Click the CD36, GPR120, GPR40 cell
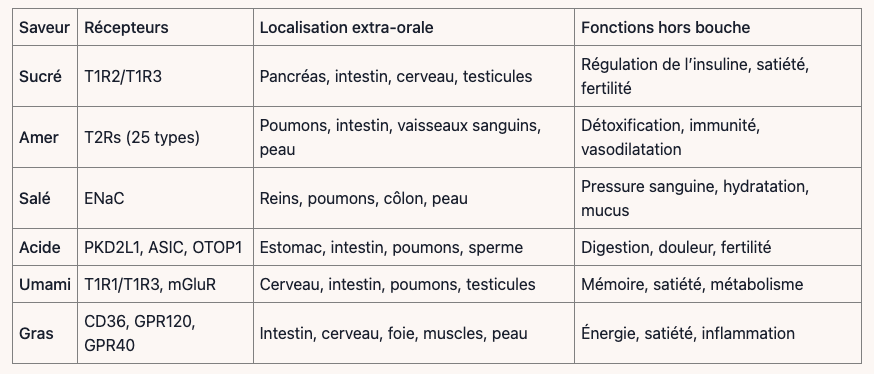The image size is (874, 374). pyautogui.click(x=139, y=333)
